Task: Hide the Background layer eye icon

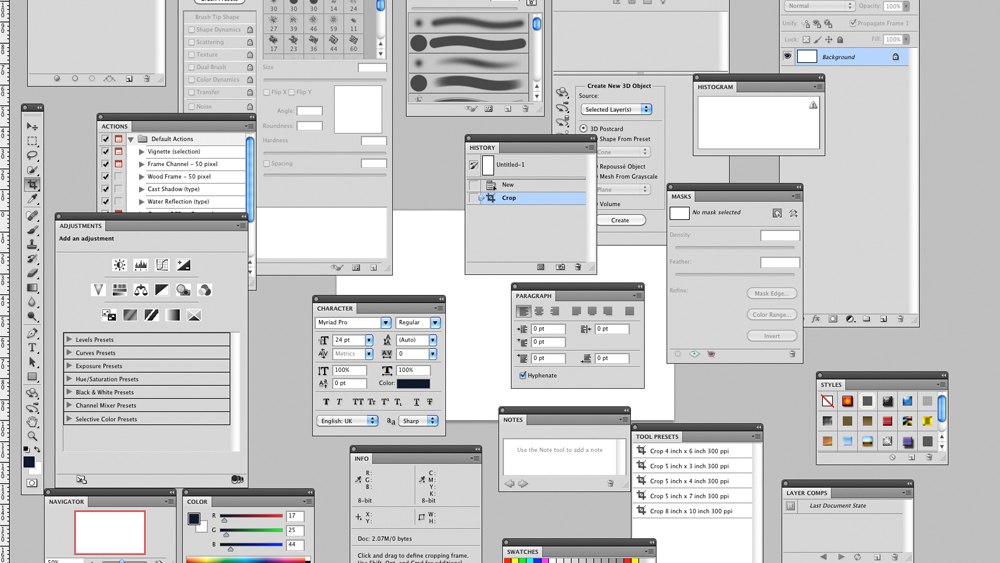Action: click(788, 57)
